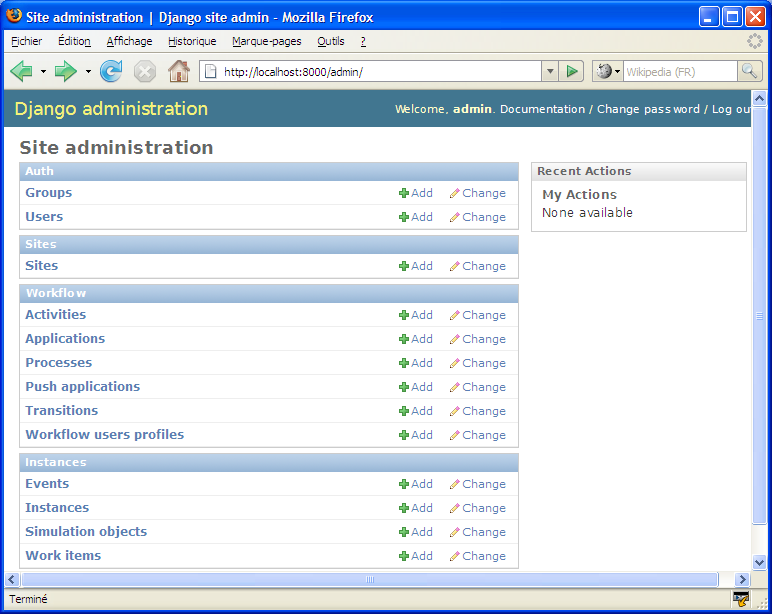
Task: Click the horizontal scrollbar right arrow
Action: tap(742, 580)
